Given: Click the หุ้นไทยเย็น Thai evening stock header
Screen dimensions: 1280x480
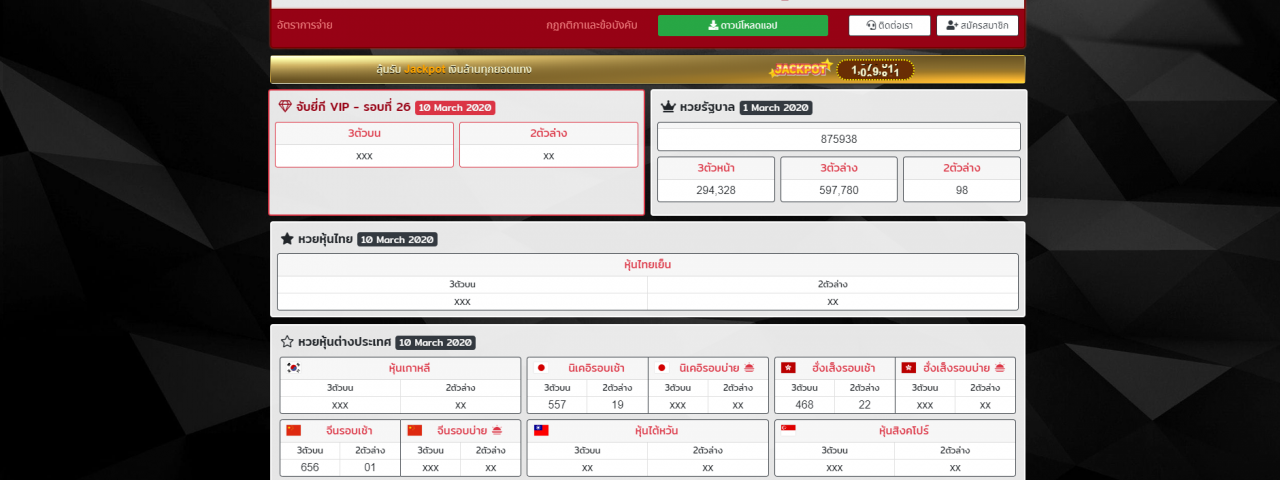Looking at the screenshot, I should pyautogui.click(x=647, y=265).
